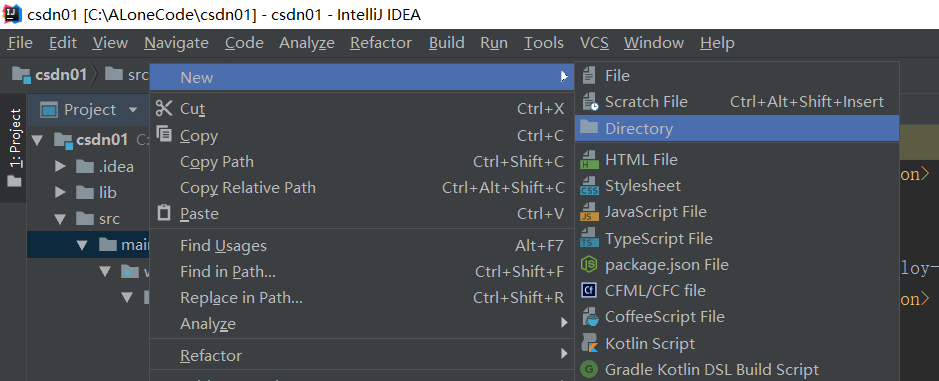Select the src folder in tree
This screenshot has width=939, height=381.
pos(99,219)
